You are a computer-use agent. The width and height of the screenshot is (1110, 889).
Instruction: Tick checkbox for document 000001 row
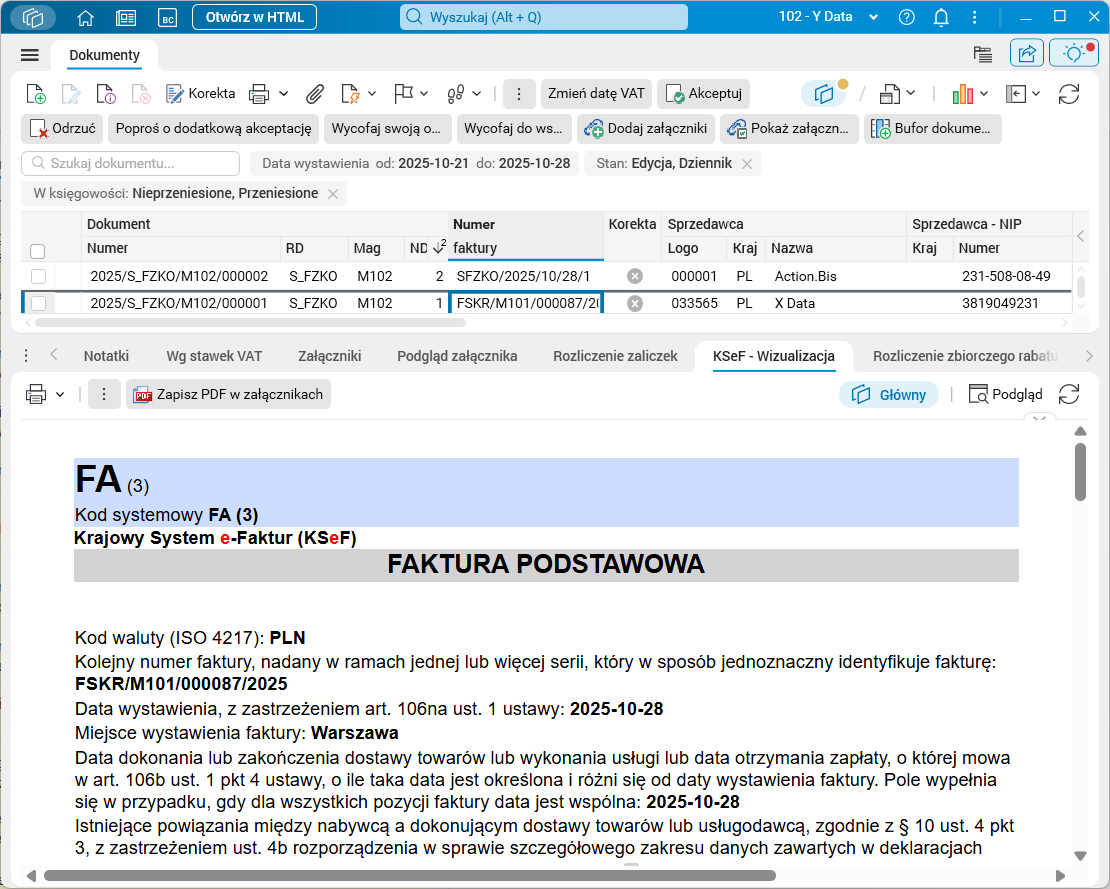pos(38,303)
